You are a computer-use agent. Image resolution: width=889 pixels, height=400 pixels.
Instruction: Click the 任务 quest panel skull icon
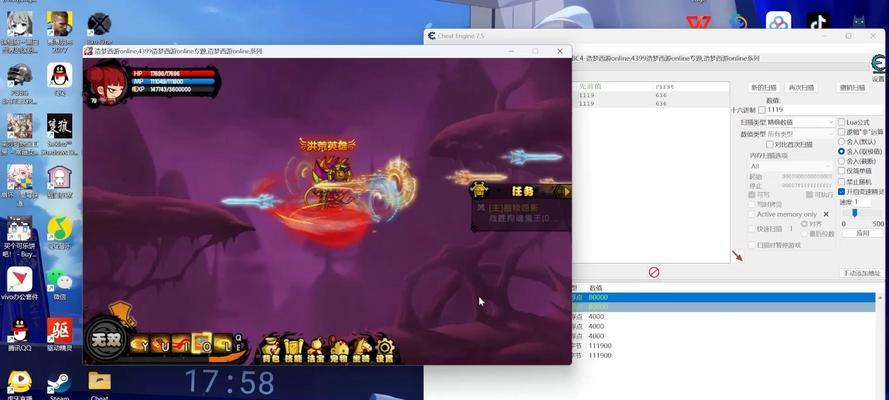(480, 189)
